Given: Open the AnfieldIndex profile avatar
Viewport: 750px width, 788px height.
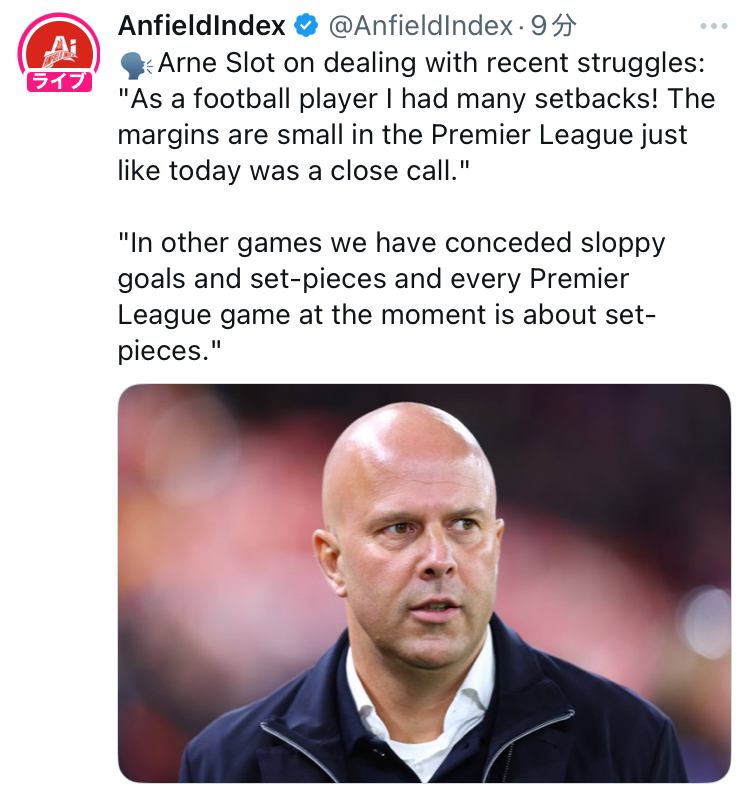Looking at the screenshot, I should point(57,51).
